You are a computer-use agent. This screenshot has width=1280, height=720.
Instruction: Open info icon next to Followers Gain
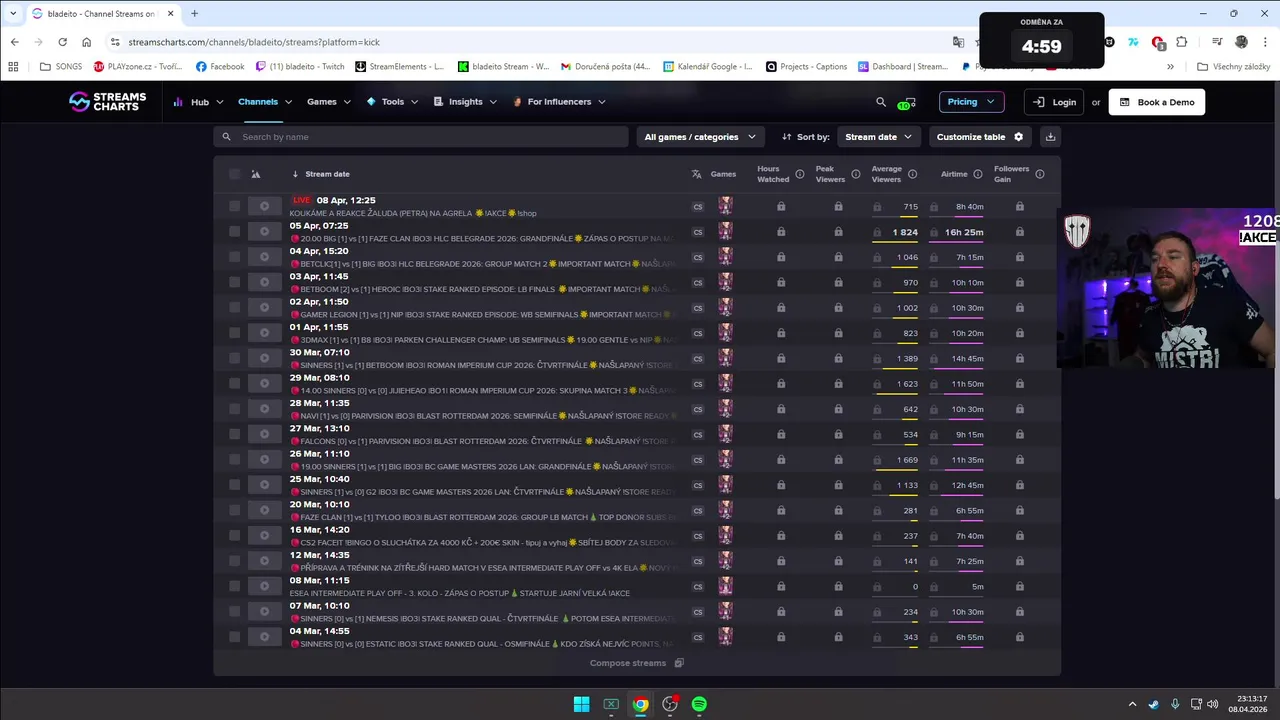point(1040,174)
